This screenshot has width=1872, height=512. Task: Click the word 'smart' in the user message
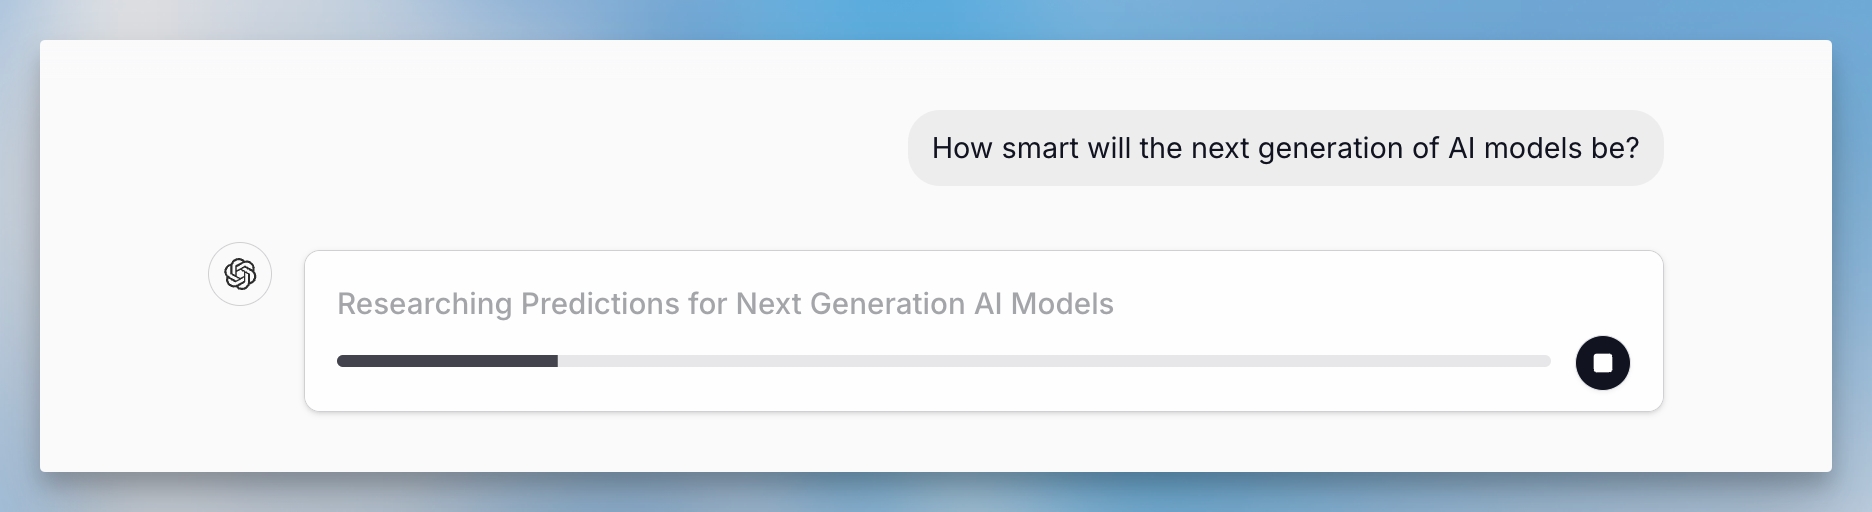coord(1039,148)
